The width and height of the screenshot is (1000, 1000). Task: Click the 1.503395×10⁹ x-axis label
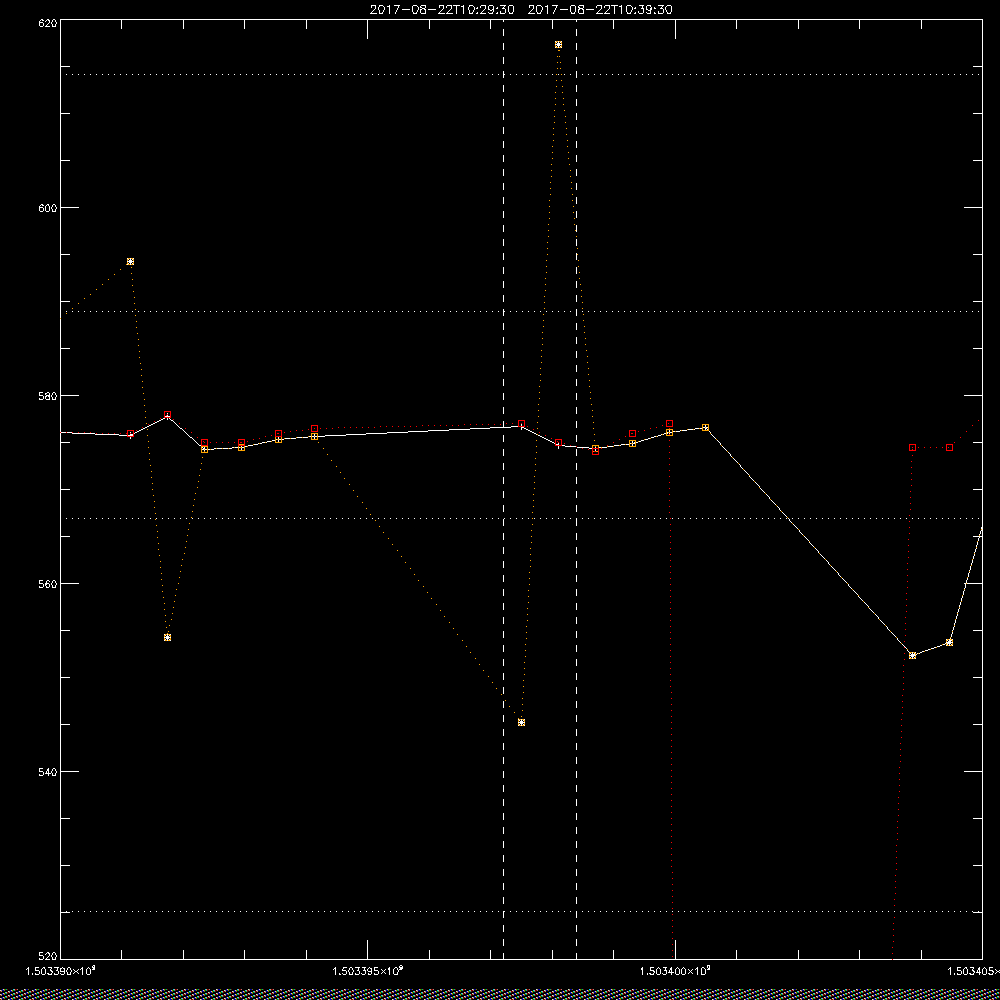(x=368, y=971)
